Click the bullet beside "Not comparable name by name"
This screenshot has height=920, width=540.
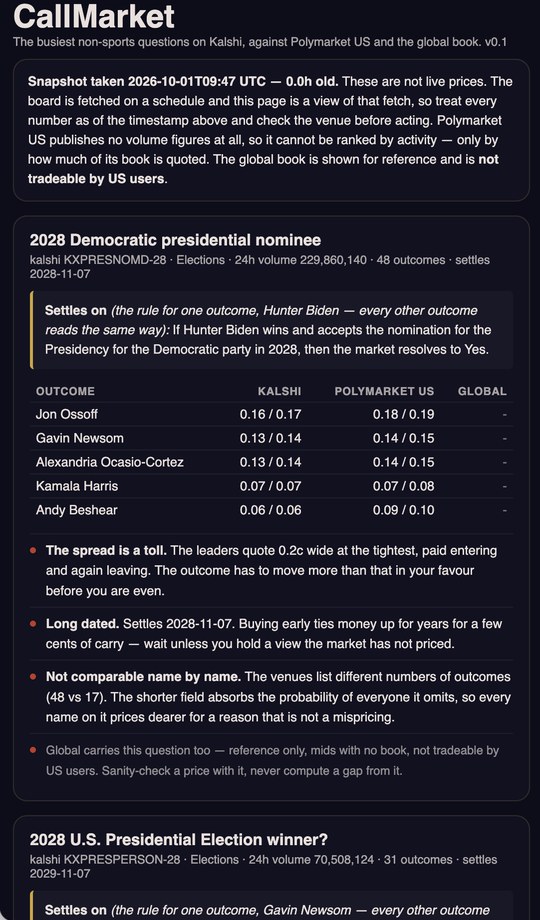(x=33, y=677)
